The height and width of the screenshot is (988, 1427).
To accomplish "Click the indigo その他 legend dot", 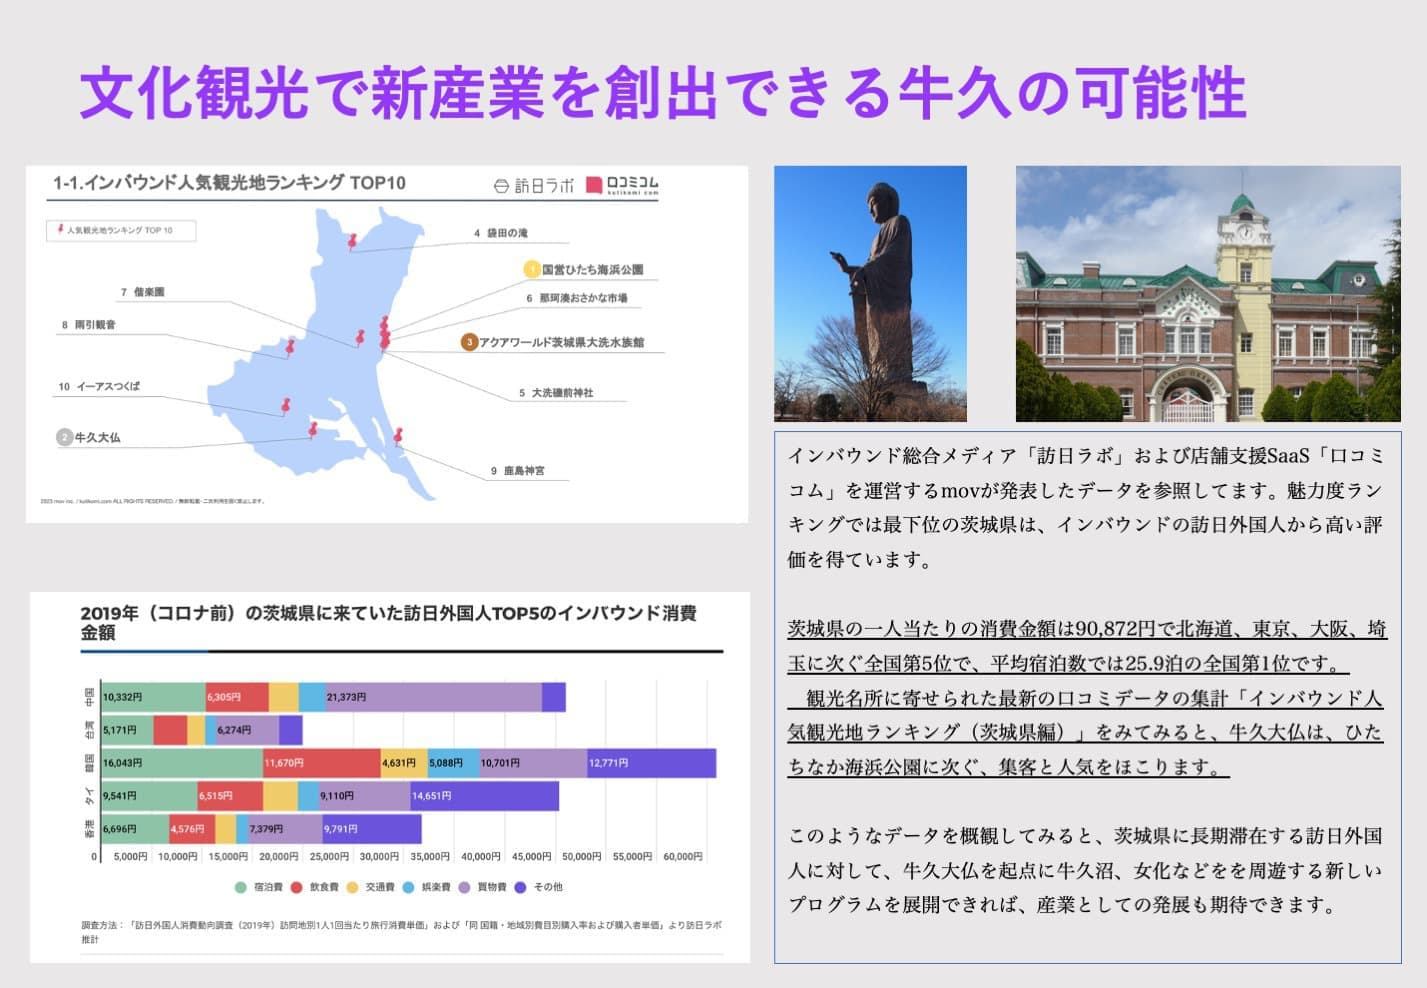I will point(520,887).
